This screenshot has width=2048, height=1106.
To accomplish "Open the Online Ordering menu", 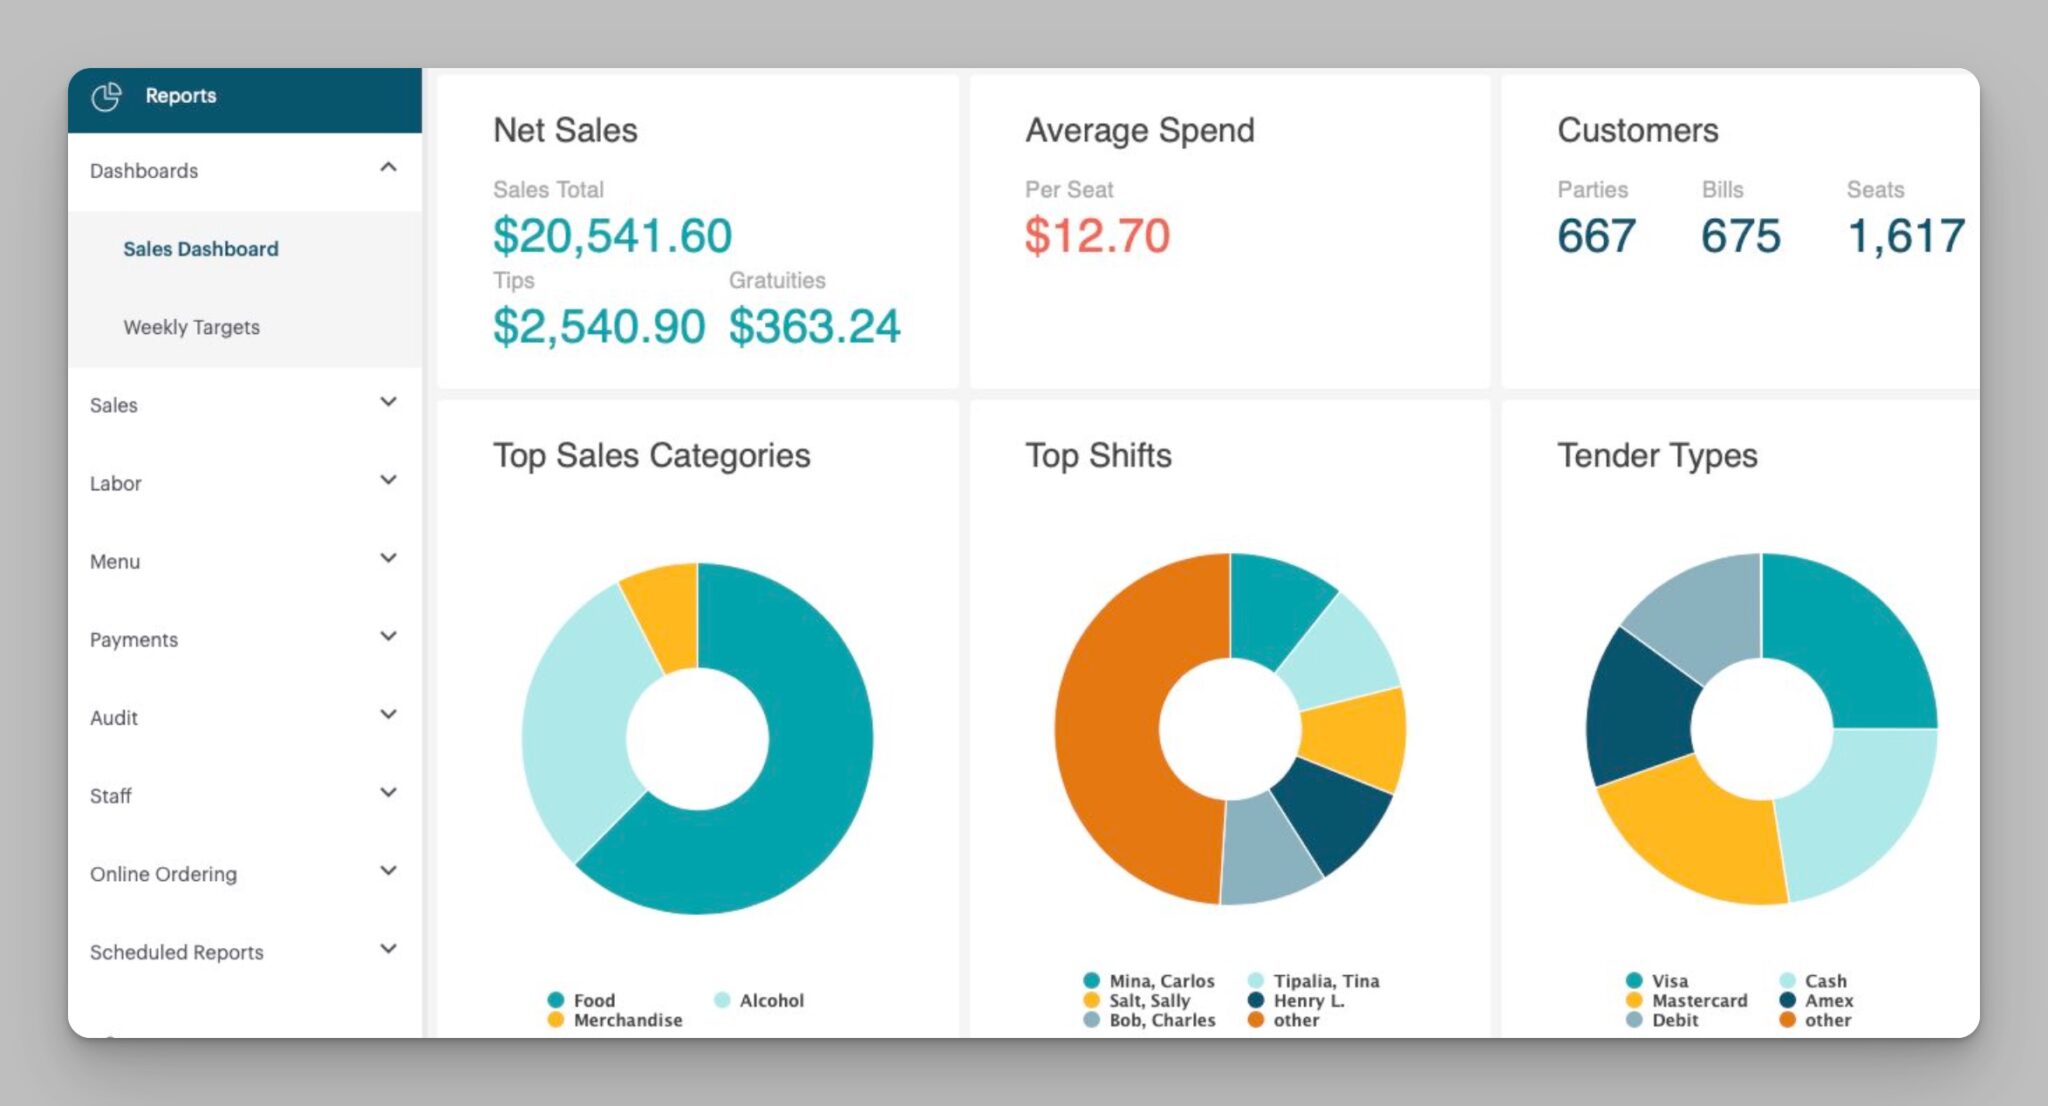I will [x=245, y=874].
